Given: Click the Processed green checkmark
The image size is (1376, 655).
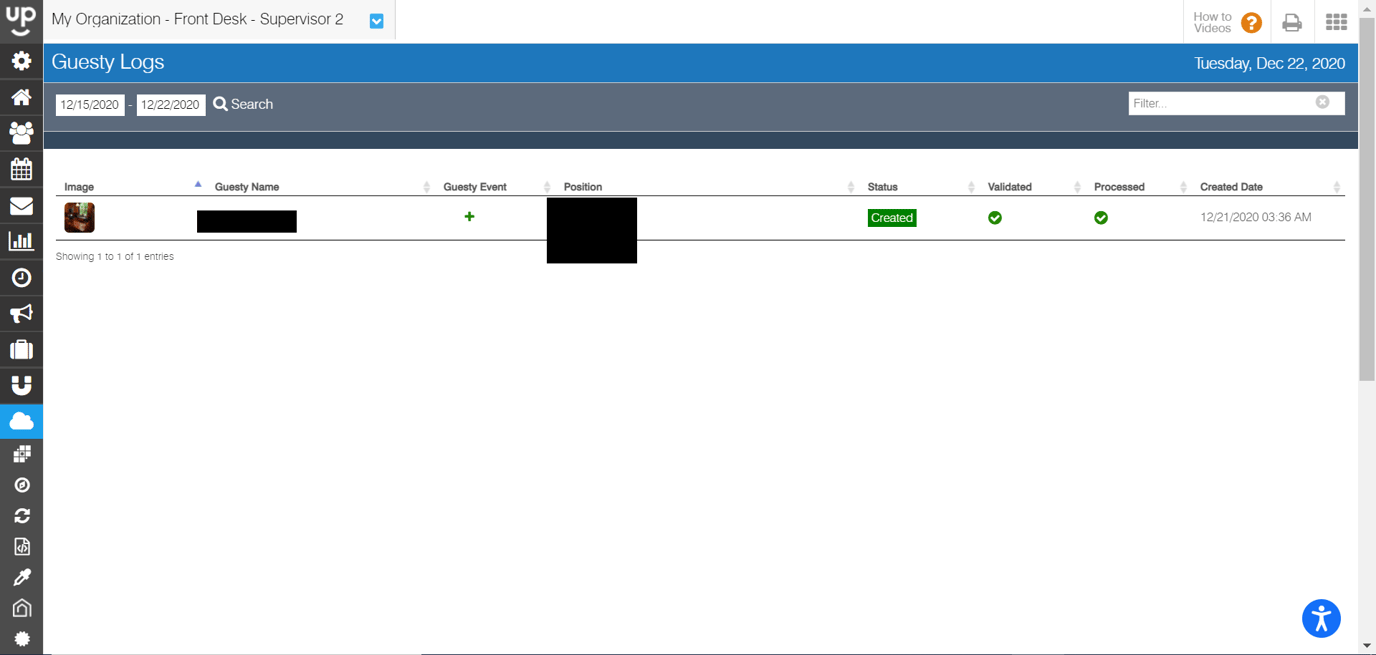Looking at the screenshot, I should coord(1101,217).
